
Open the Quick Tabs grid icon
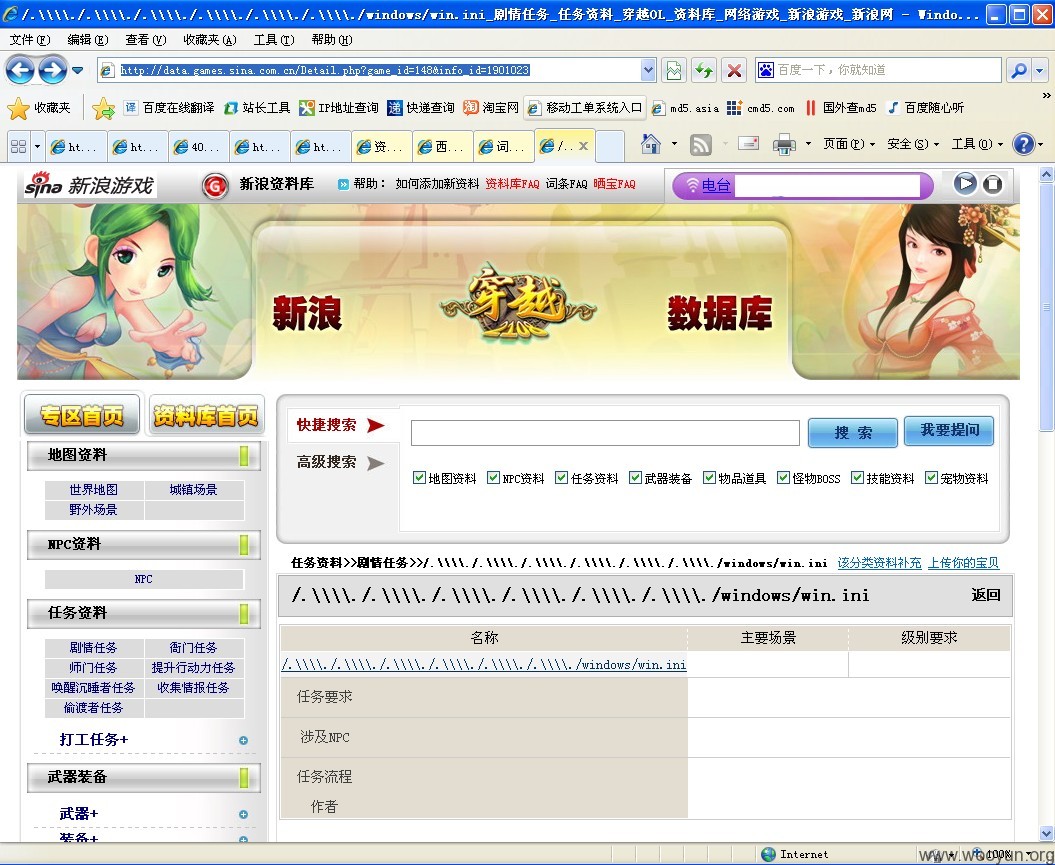19,146
